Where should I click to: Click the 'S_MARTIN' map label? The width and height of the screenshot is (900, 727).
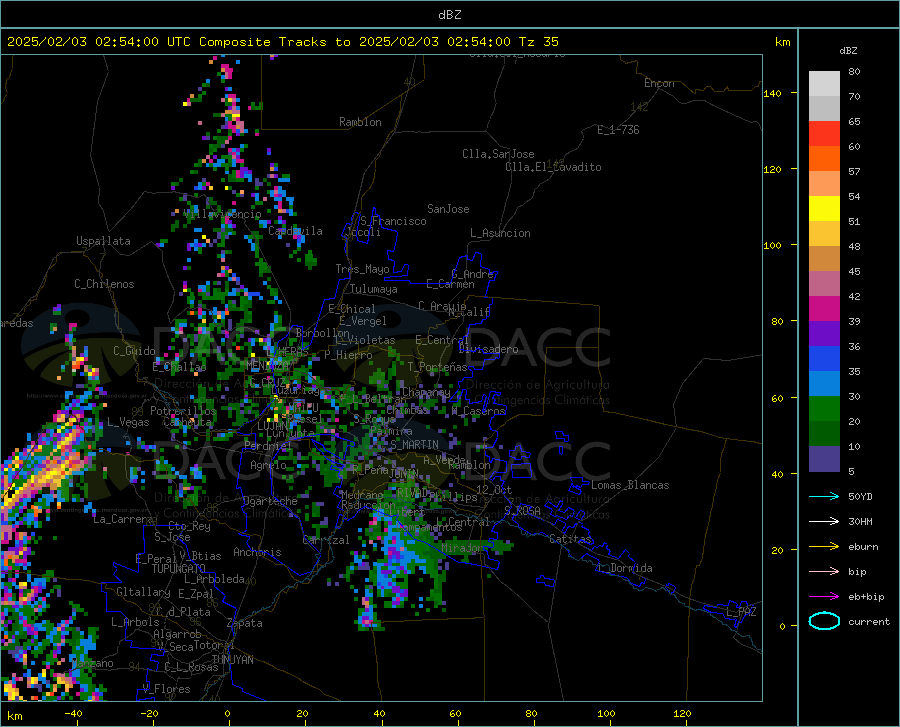click(x=414, y=445)
